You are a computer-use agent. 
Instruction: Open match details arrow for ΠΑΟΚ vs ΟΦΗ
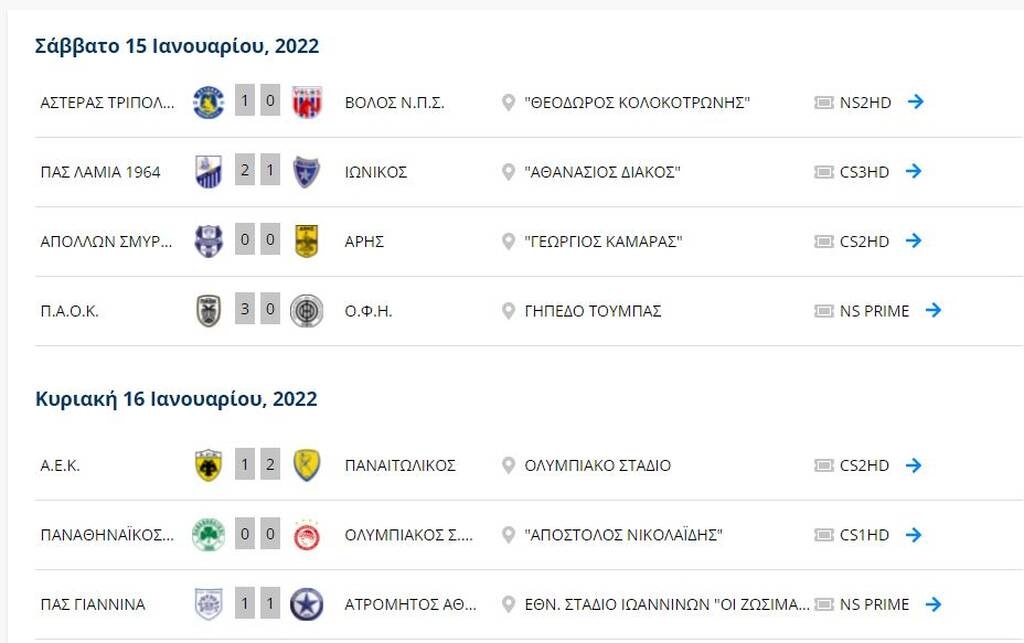tap(933, 311)
